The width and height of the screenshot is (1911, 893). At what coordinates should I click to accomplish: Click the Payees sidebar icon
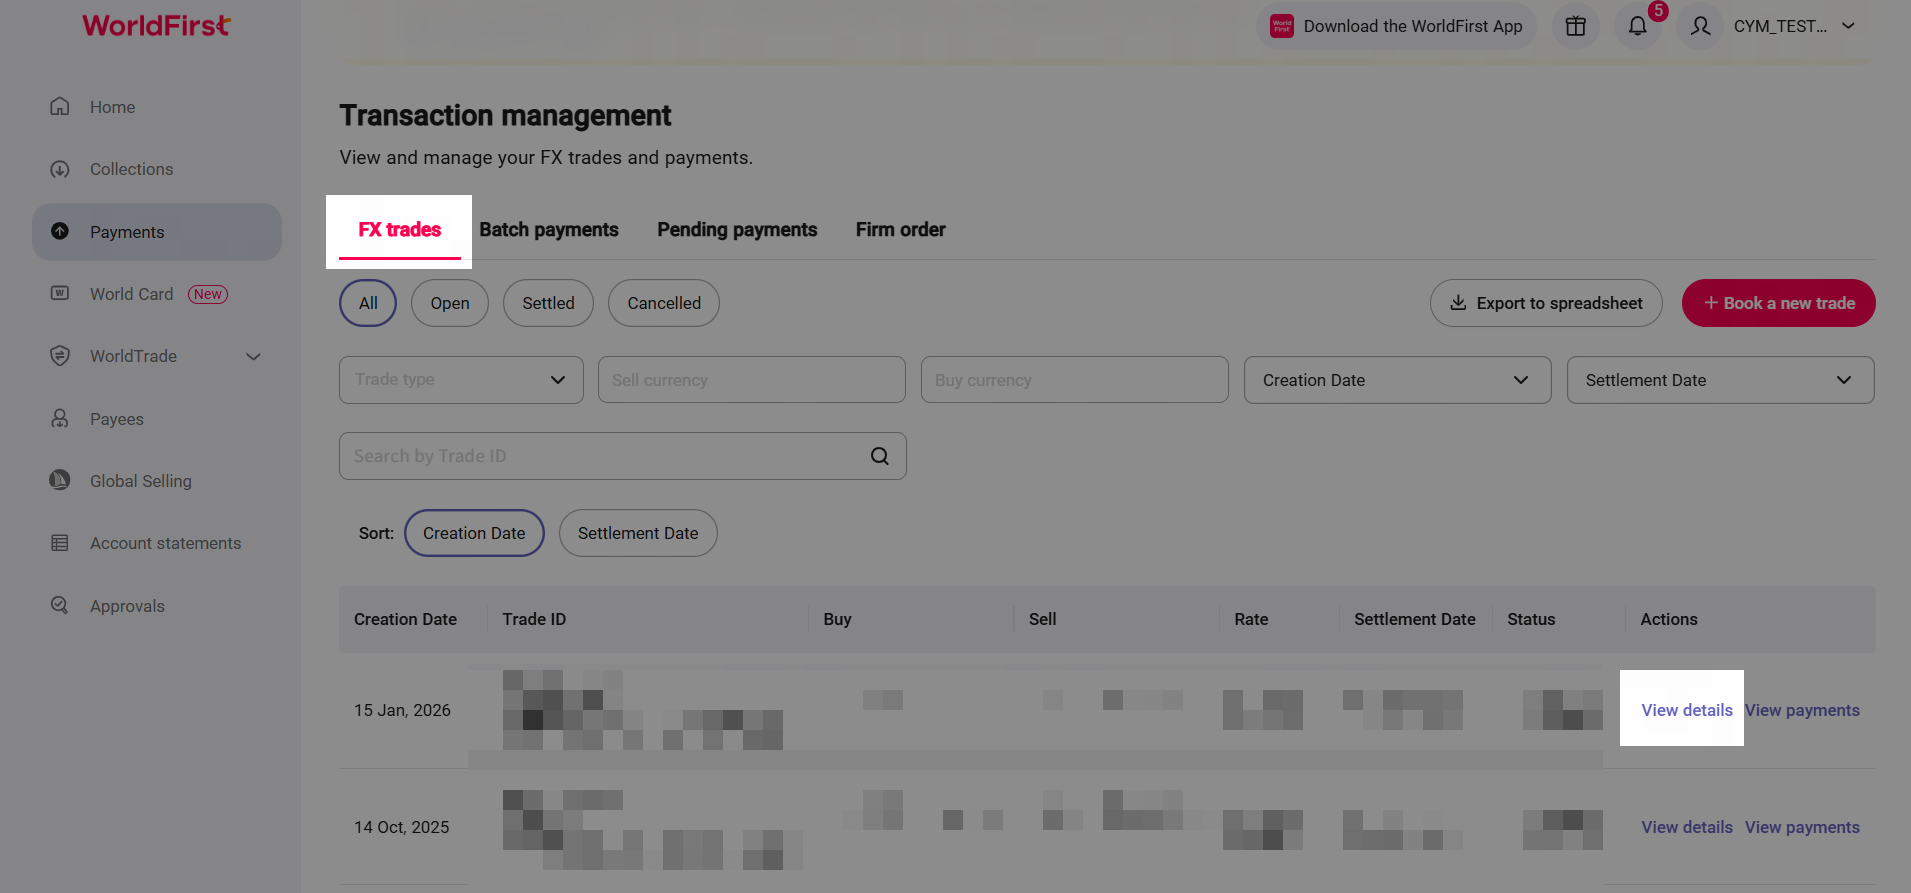(x=60, y=418)
